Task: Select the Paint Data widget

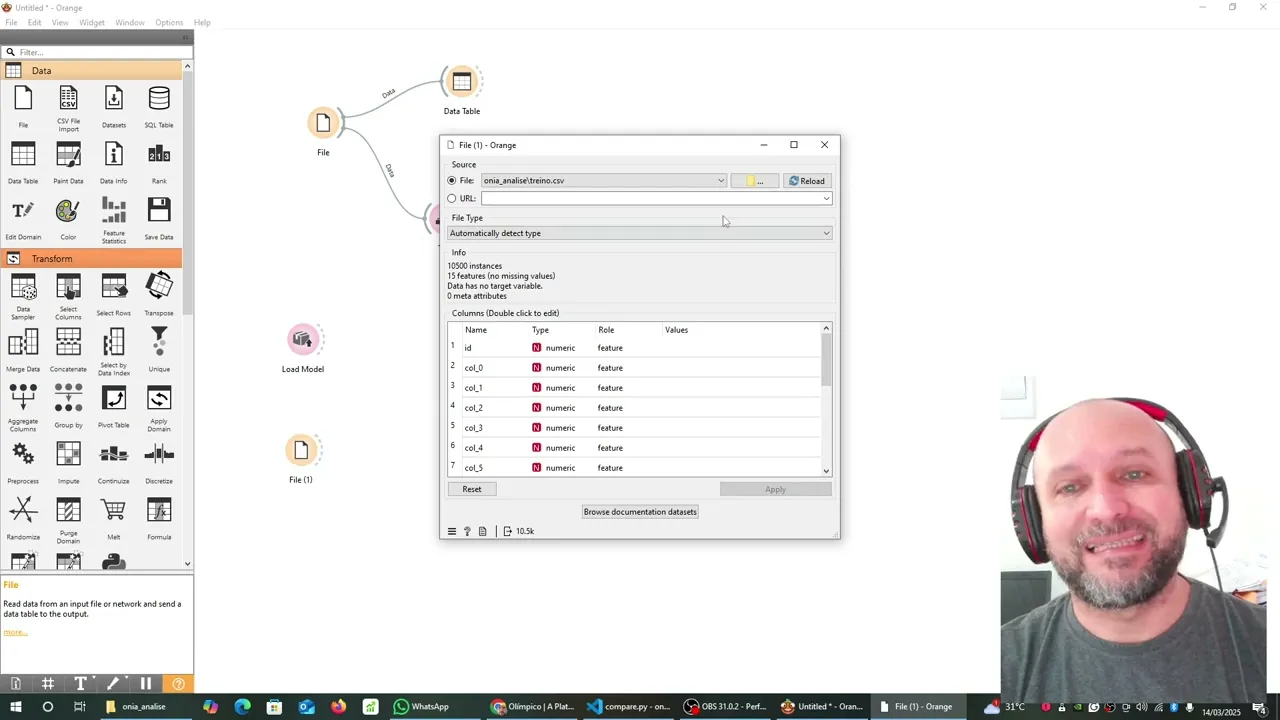Action: pos(68,164)
